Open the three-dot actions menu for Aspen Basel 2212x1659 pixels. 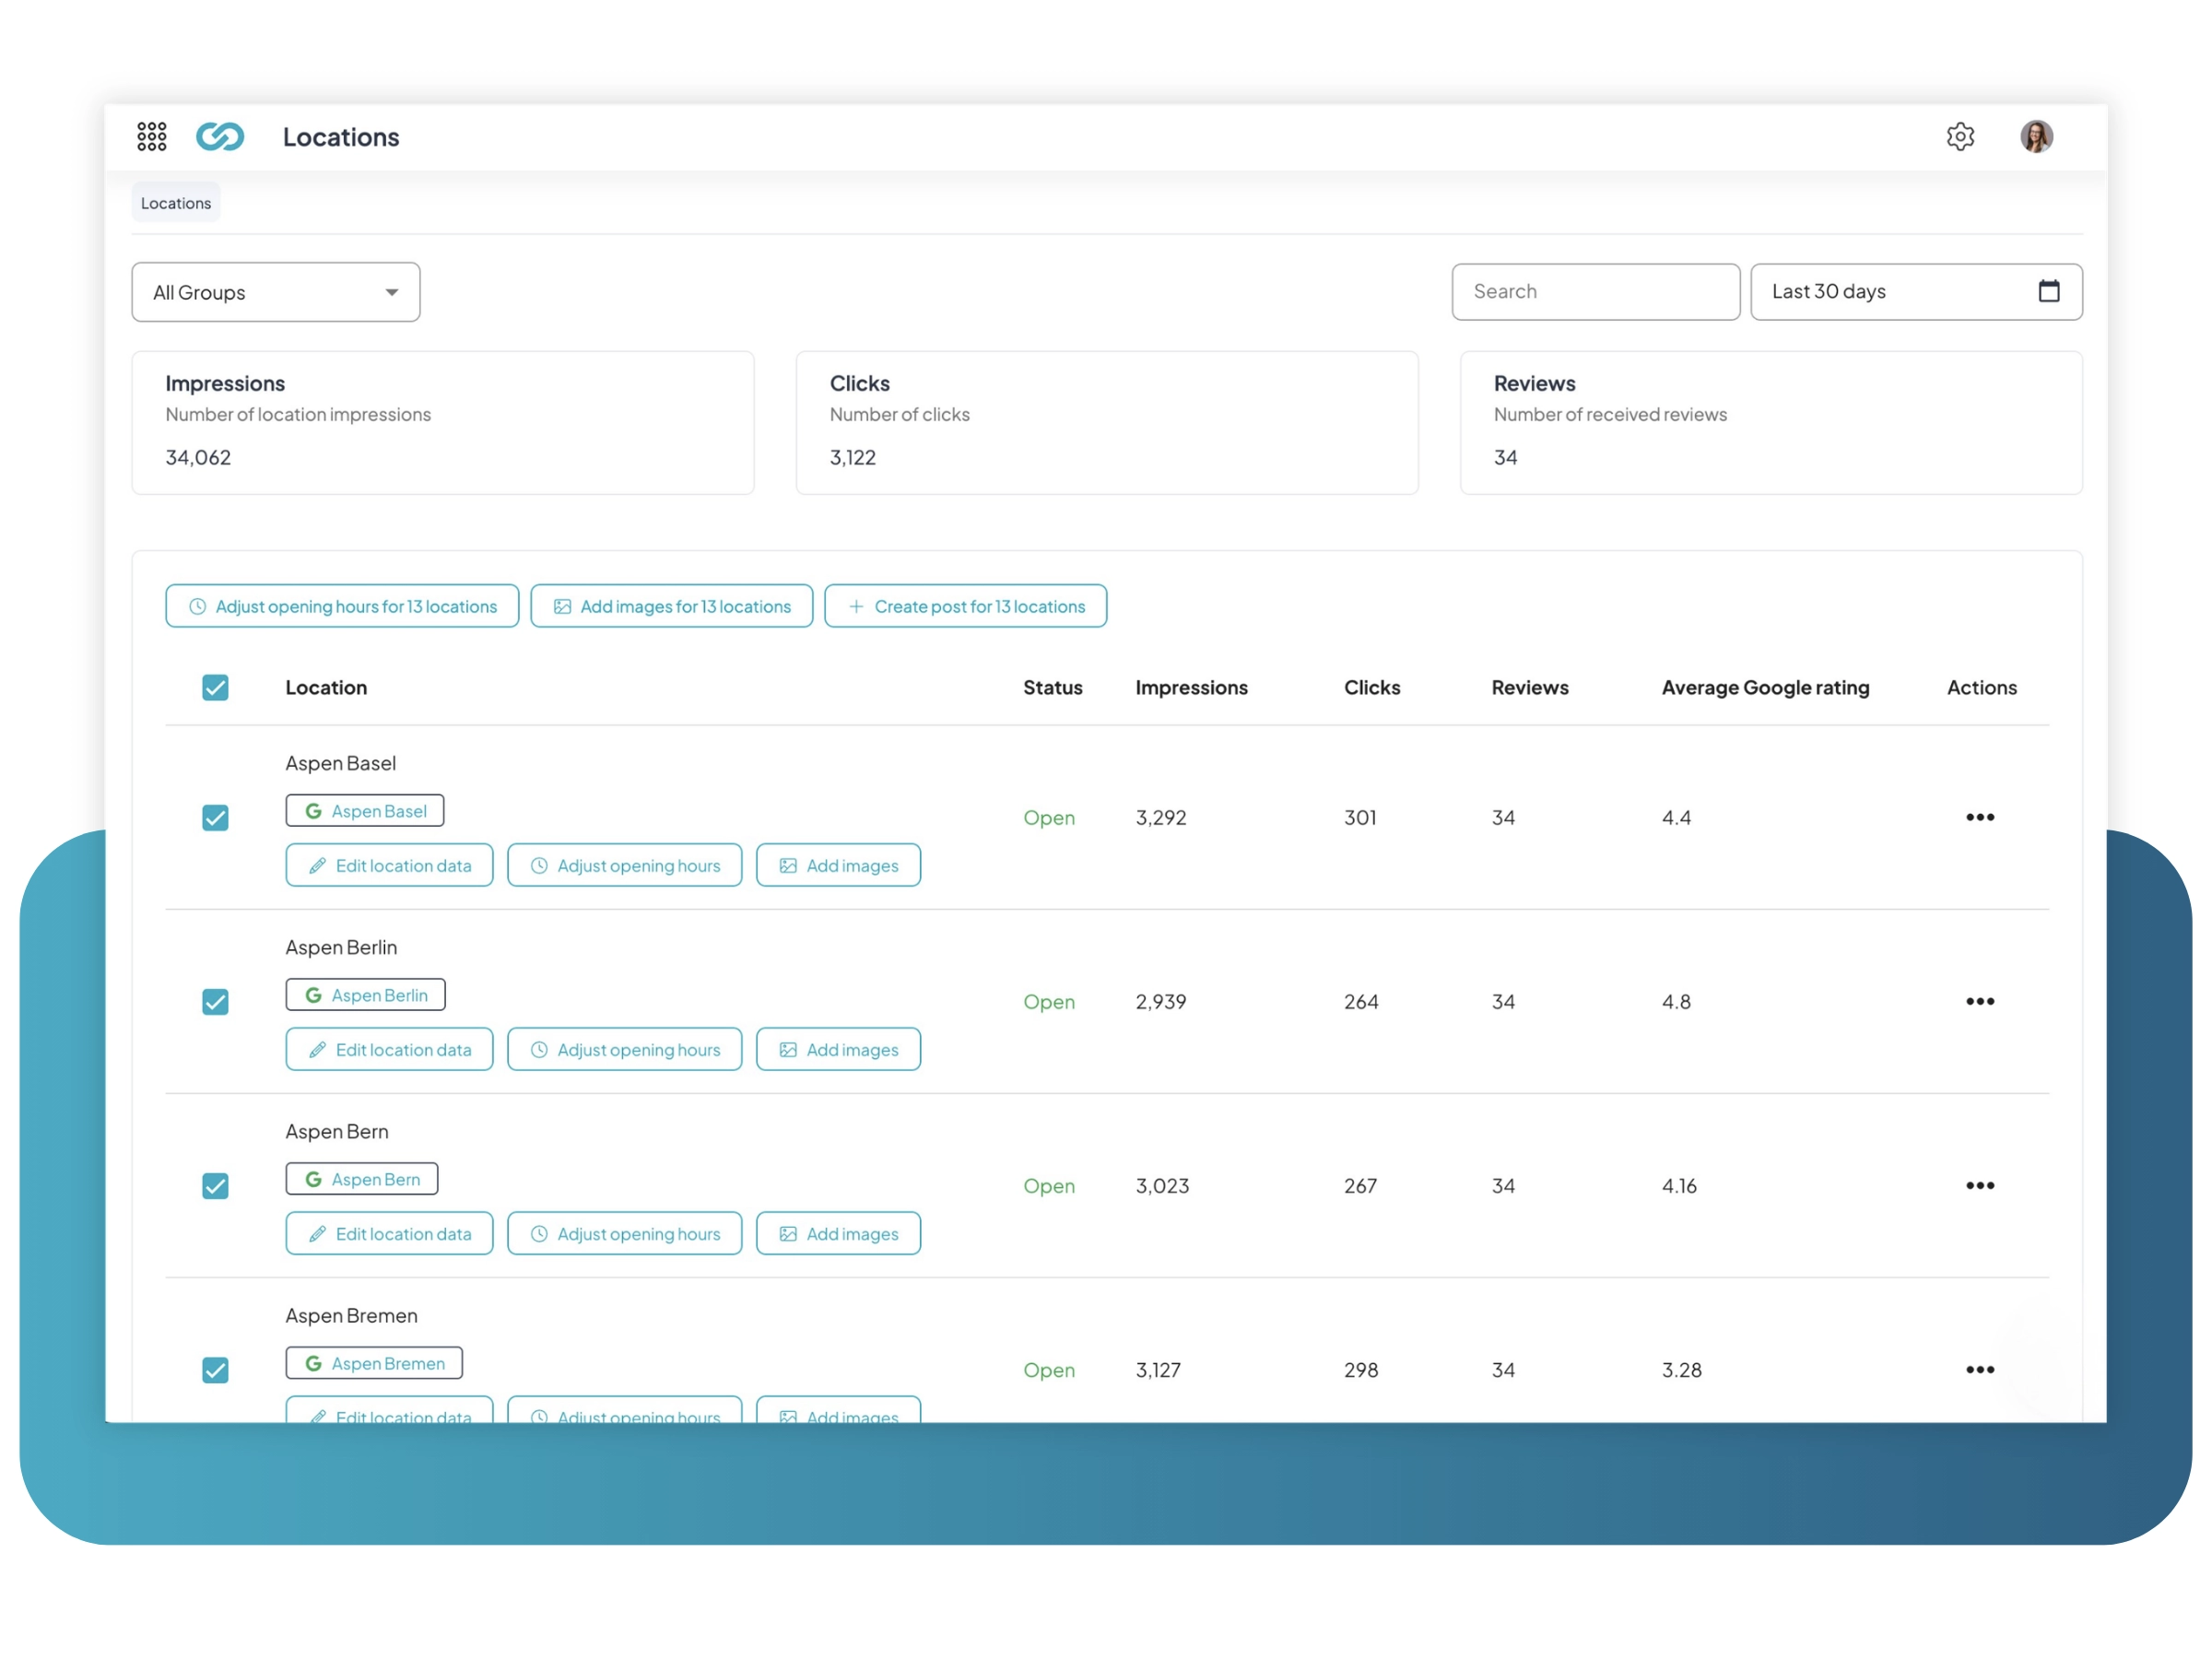1979,817
